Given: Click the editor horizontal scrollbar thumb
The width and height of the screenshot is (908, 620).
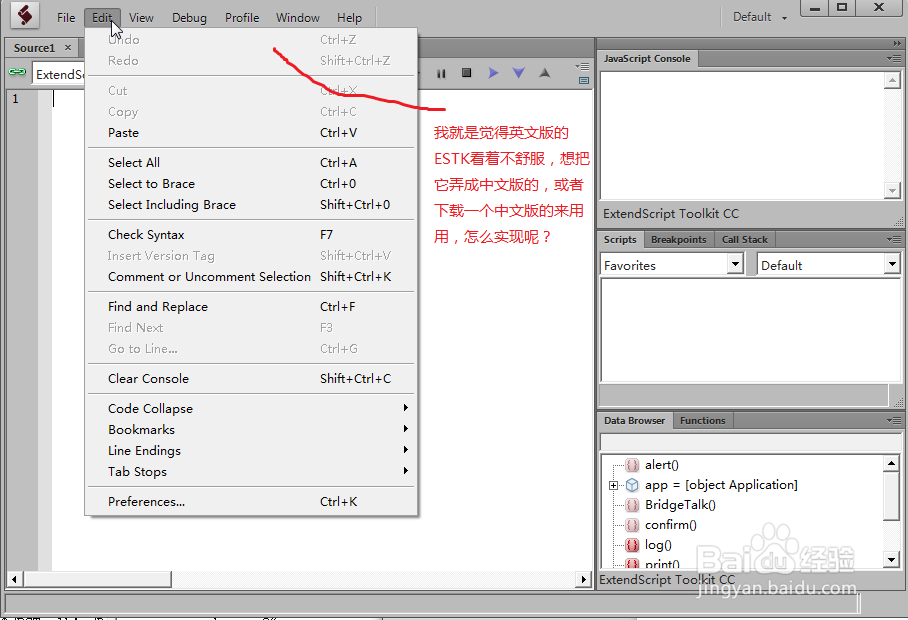Looking at the screenshot, I should pyautogui.click(x=97, y=579).
